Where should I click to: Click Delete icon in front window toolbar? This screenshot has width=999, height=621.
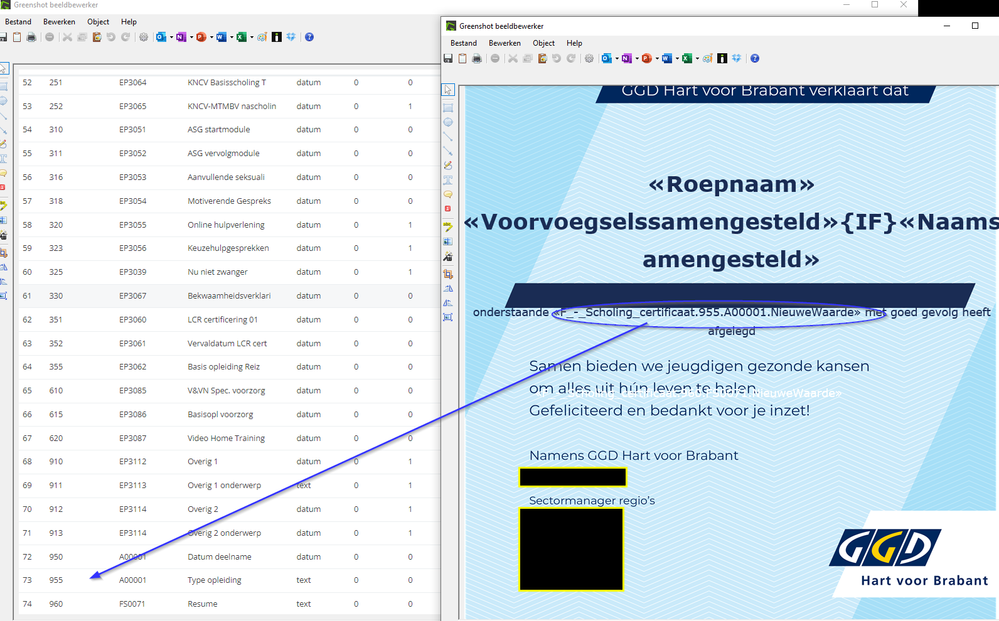[x=495, y=59]
